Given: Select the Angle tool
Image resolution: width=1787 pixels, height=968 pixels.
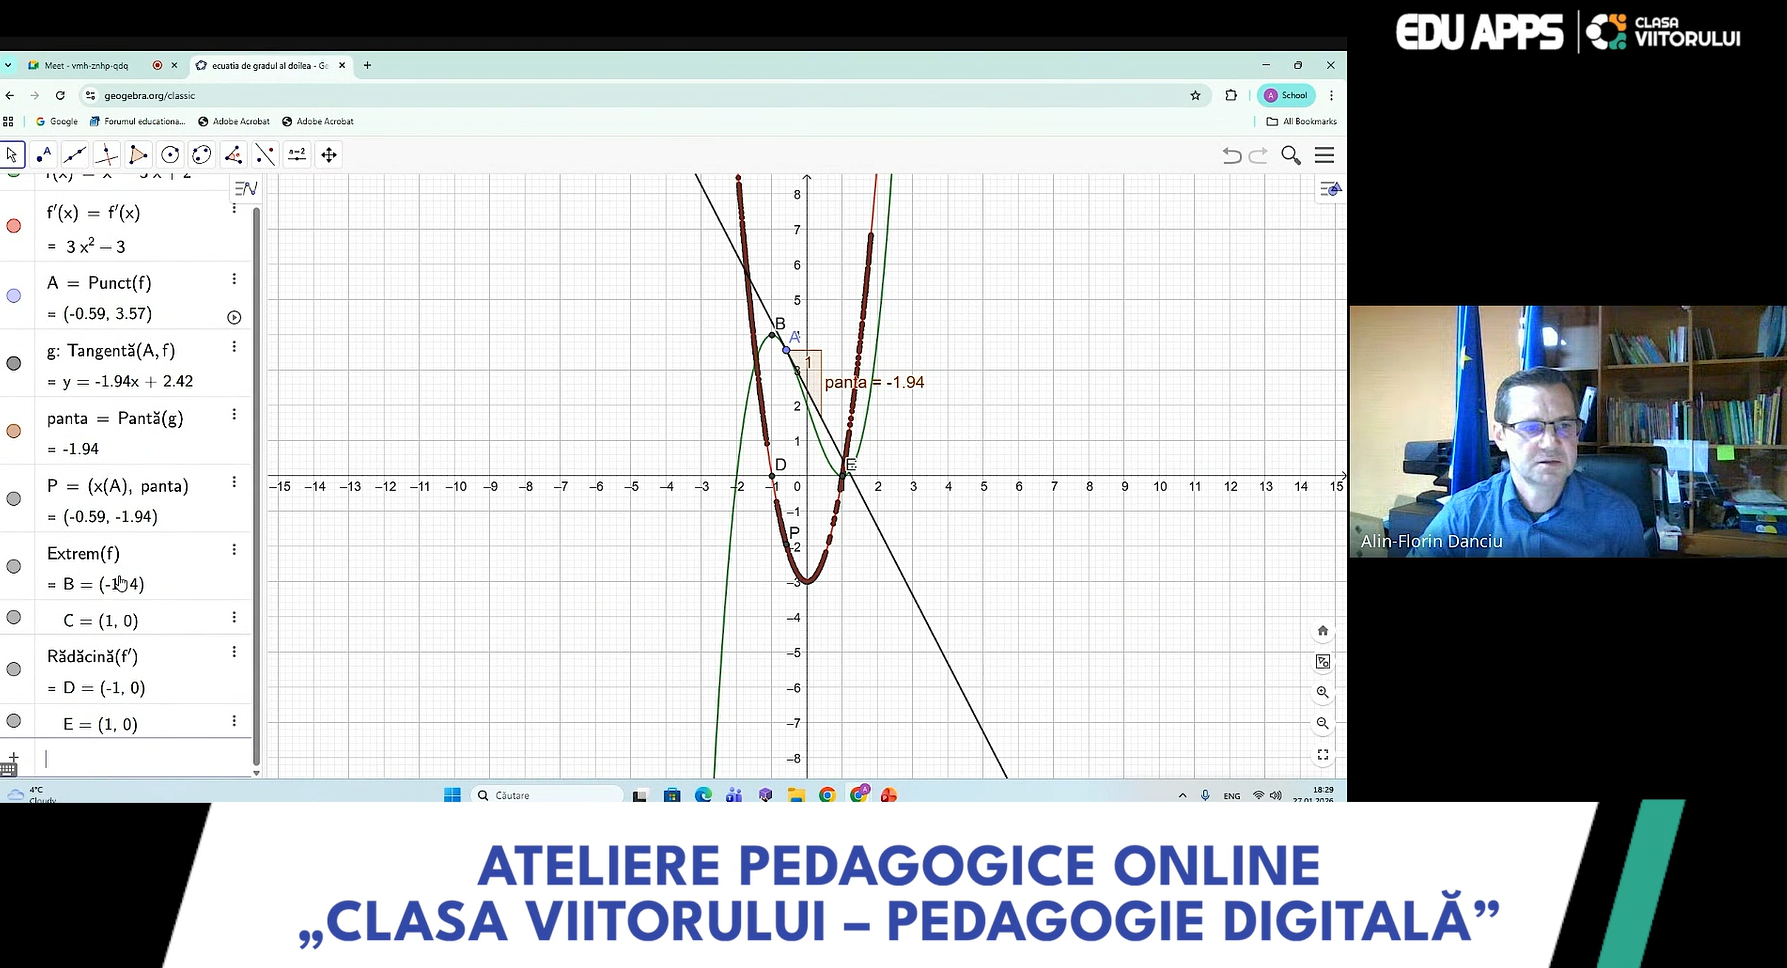Looking at the screenshot, I should pyautogui.click(x=233, y=155).
